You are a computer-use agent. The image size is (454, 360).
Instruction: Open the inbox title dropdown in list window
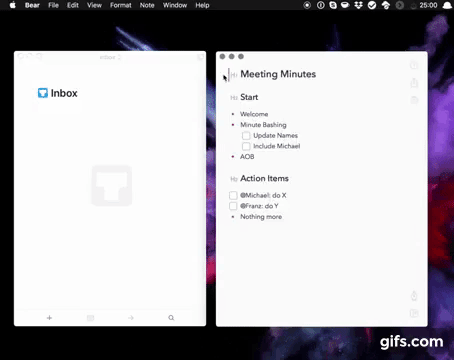click(x=110, y=57)
